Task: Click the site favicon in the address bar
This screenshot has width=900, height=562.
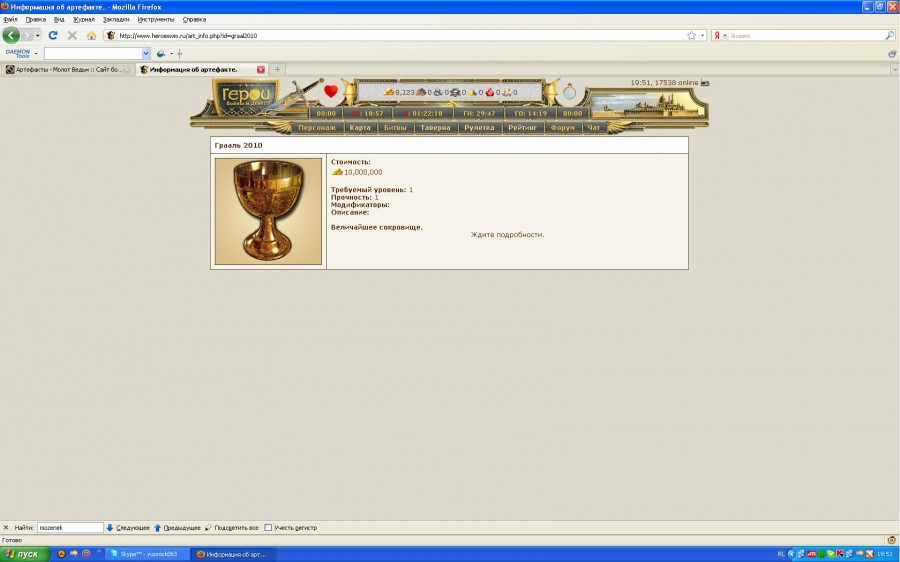Action: [111, 35]
